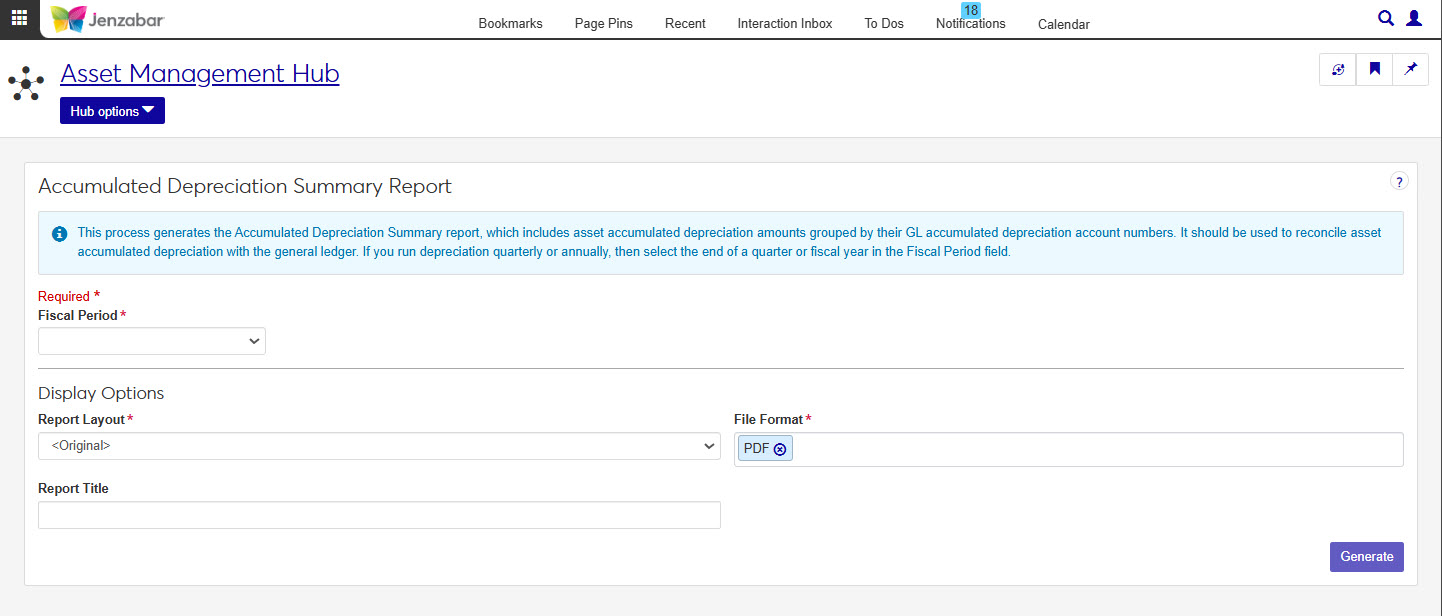This screenshot has width=1442, height=616.
Task: Open the Notifications menu
Action: pyautogui.click(x=970, y=24)
